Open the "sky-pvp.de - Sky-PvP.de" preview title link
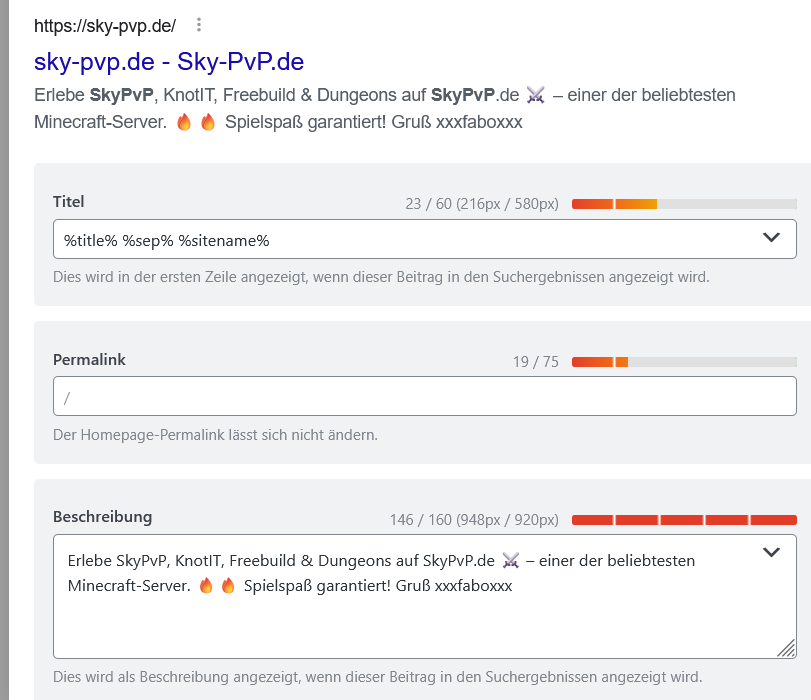 pos(168,62)
